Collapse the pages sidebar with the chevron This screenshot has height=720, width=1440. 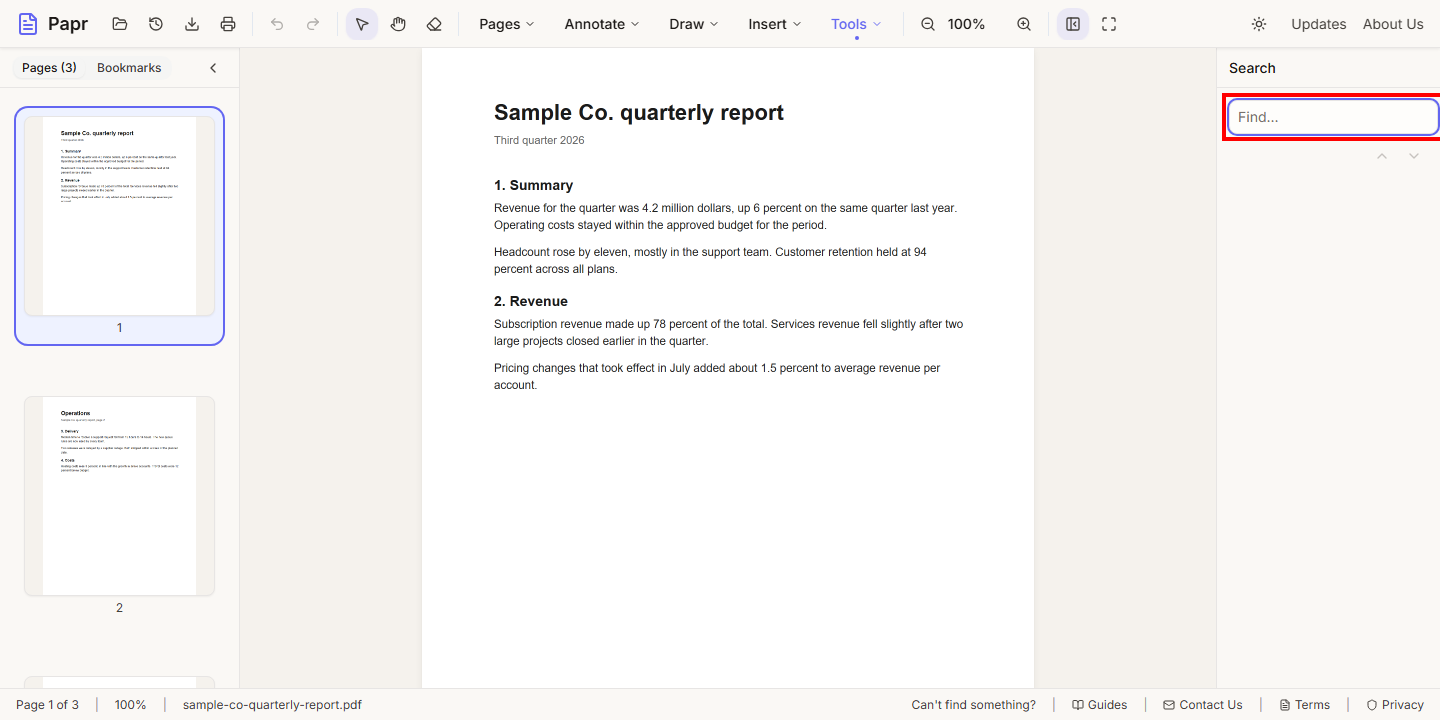pos(213,68)
